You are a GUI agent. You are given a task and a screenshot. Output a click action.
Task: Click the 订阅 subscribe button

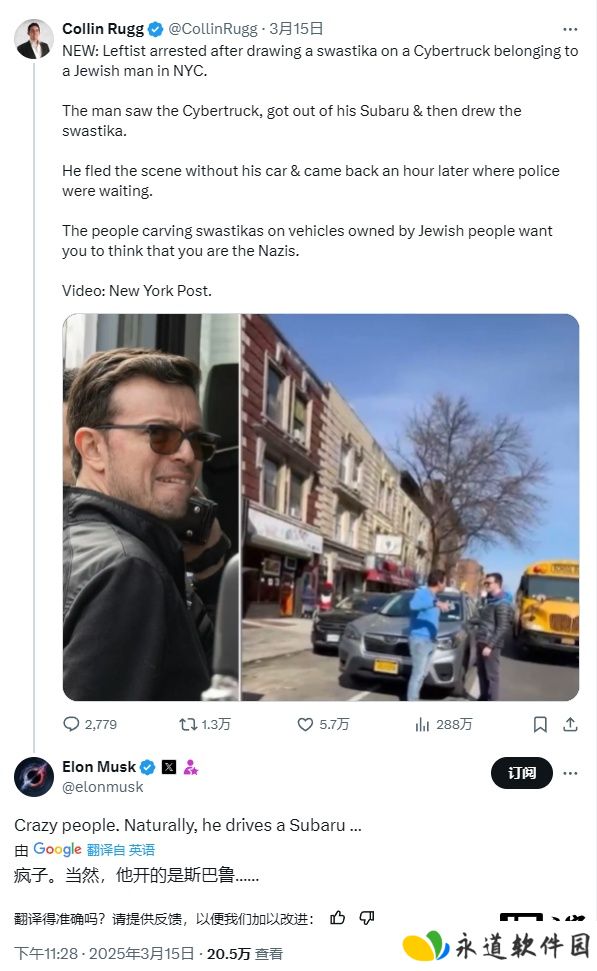pos(521,773)
